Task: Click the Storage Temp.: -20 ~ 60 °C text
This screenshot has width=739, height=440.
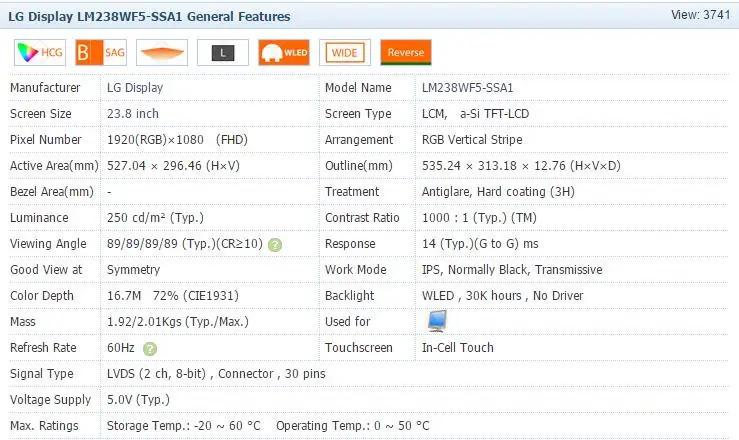Action: point(184,426)
